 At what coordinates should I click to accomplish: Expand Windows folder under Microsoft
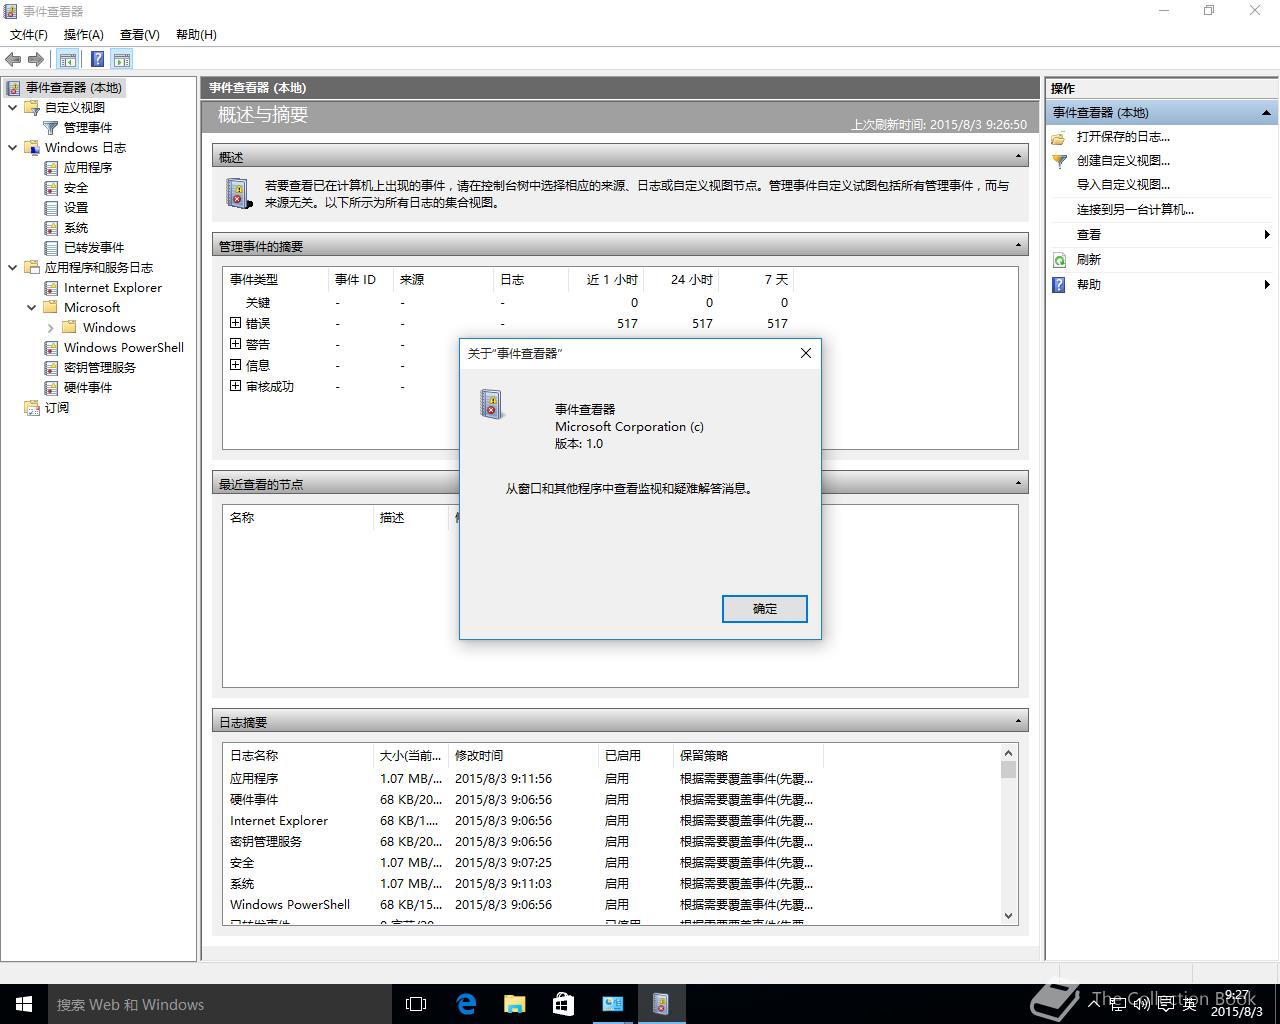tap(51, 327)
